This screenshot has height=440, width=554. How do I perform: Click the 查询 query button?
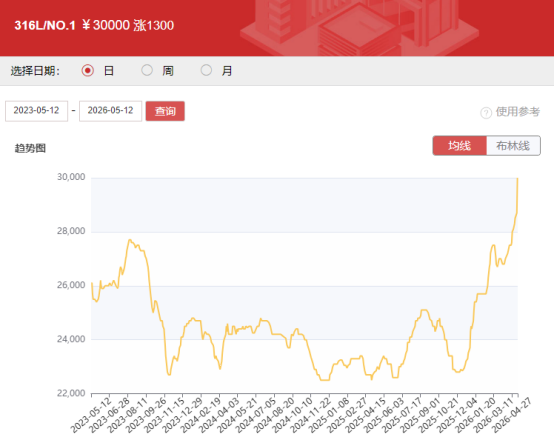click(165, 111)
